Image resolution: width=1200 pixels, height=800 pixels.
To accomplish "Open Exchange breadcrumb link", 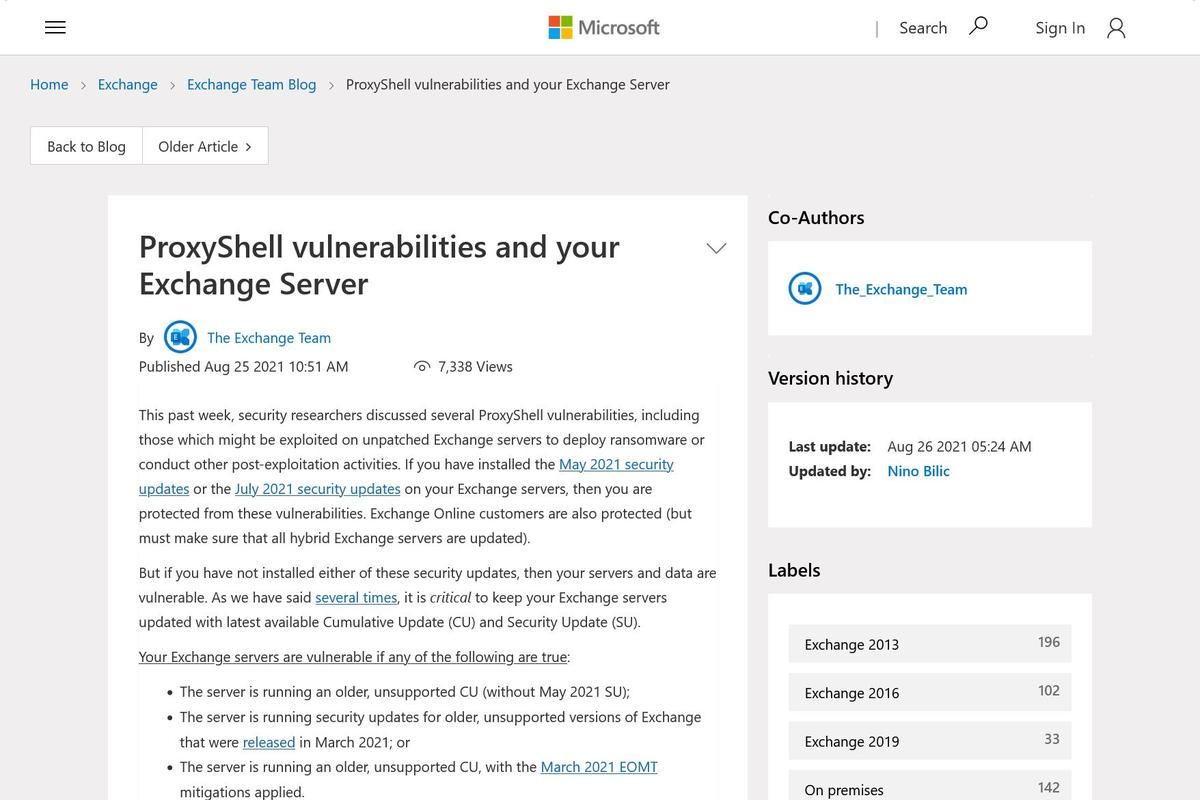I will coord(128,84).
